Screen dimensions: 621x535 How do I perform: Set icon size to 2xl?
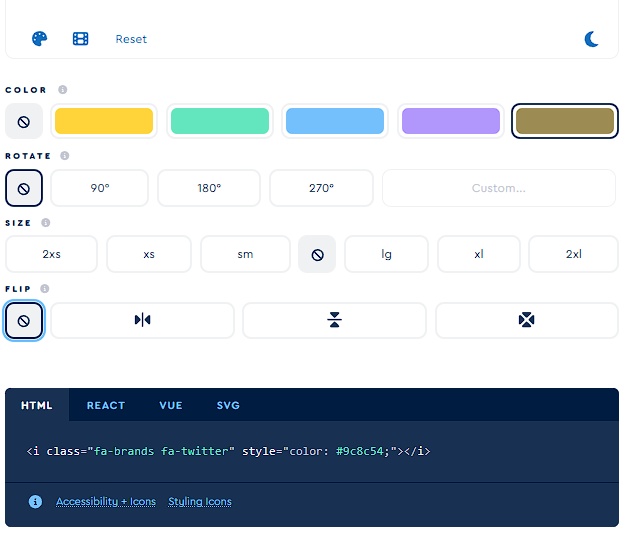(x=573, y=254)
